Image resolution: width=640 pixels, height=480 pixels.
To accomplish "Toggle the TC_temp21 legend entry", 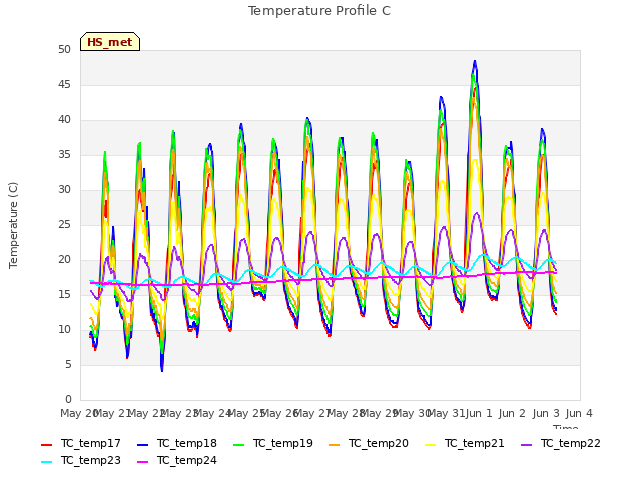I will pyautogui.click(x=464, y=443).
